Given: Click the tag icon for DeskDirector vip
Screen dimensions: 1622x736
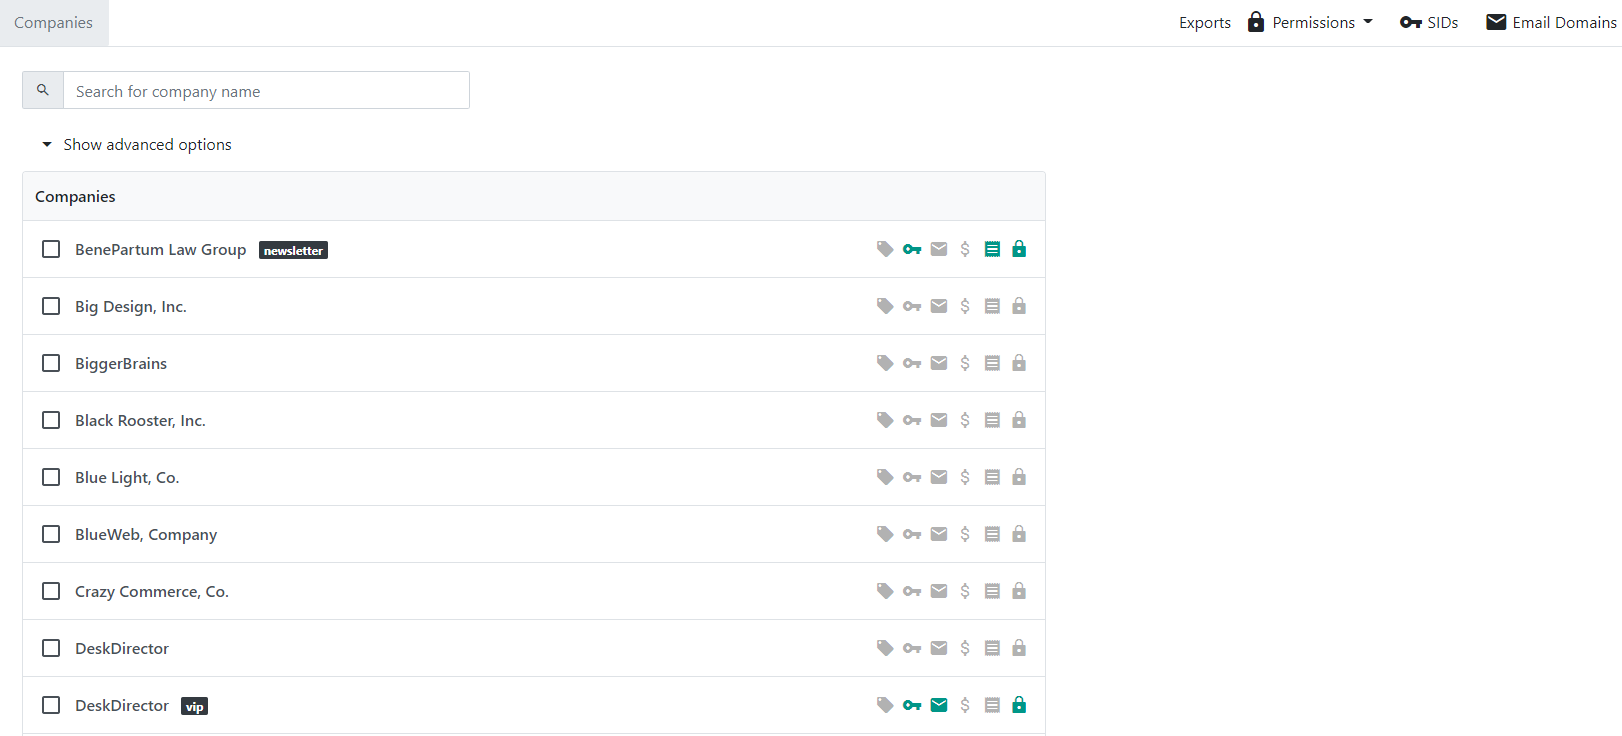Looking at the screenshot, I should click(885, 705).
